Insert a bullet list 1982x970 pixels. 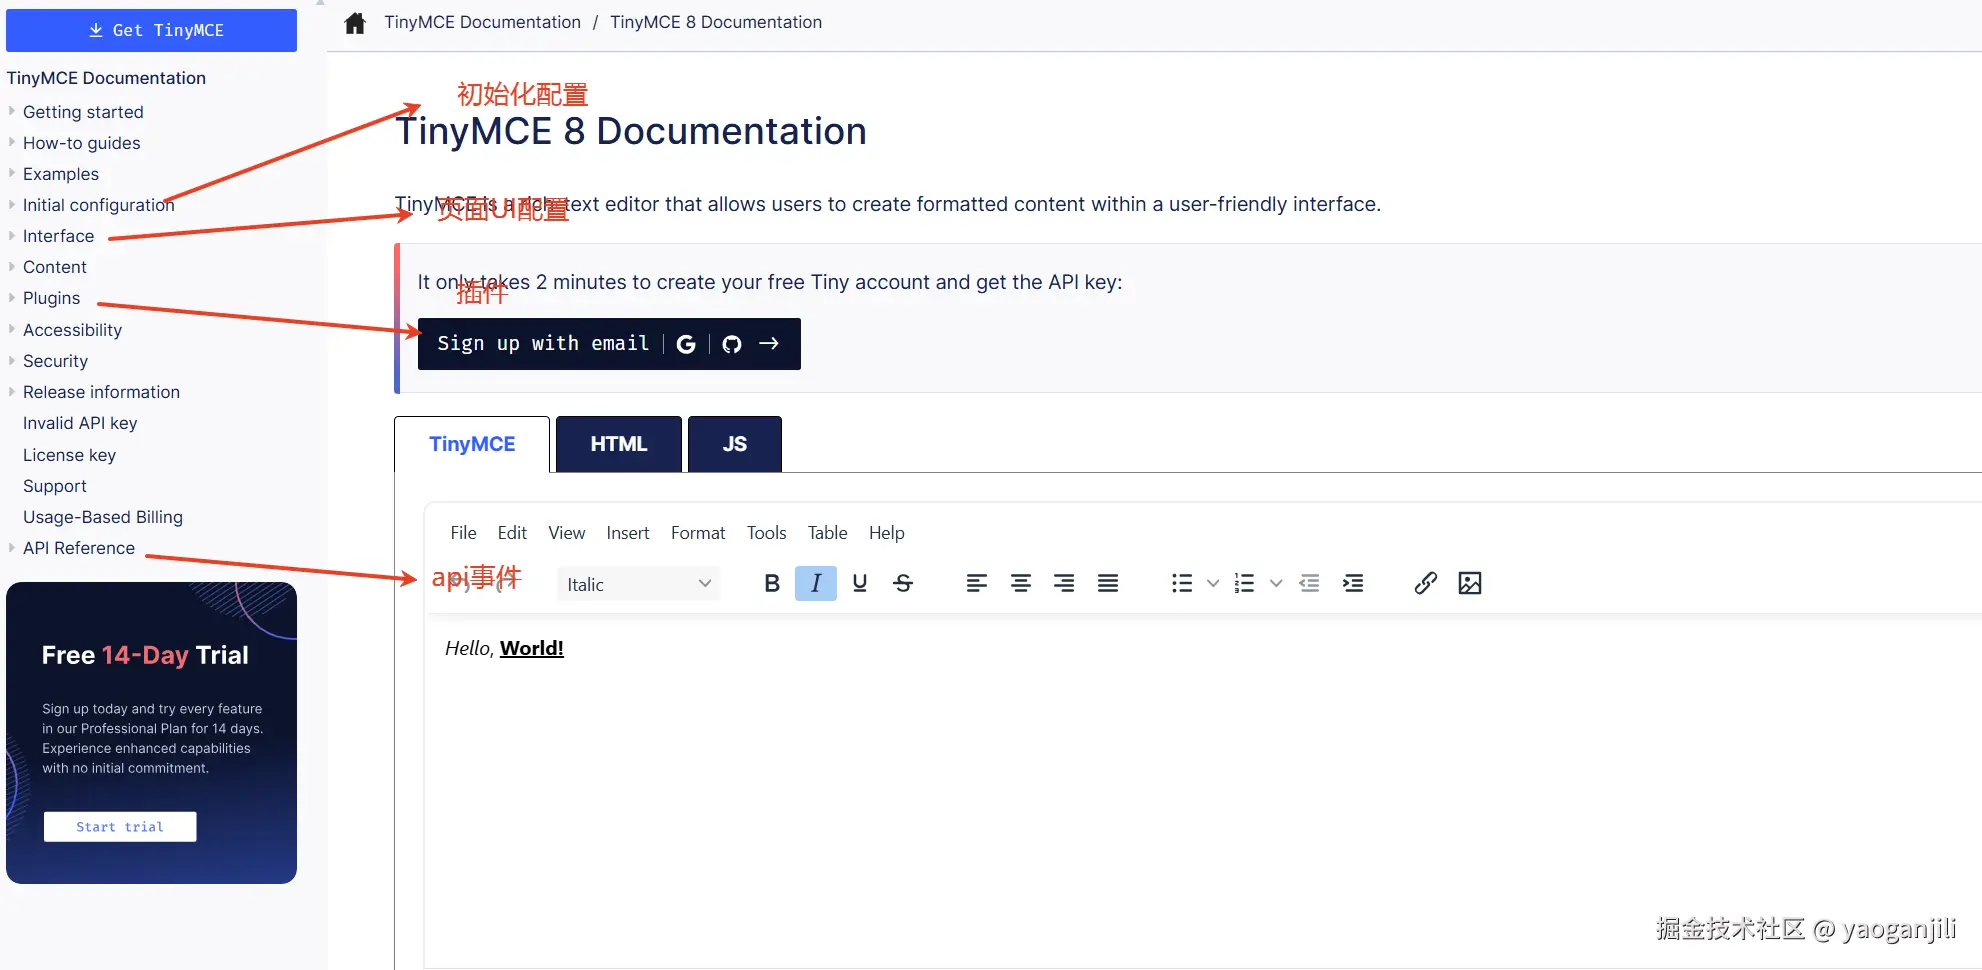1182,583
